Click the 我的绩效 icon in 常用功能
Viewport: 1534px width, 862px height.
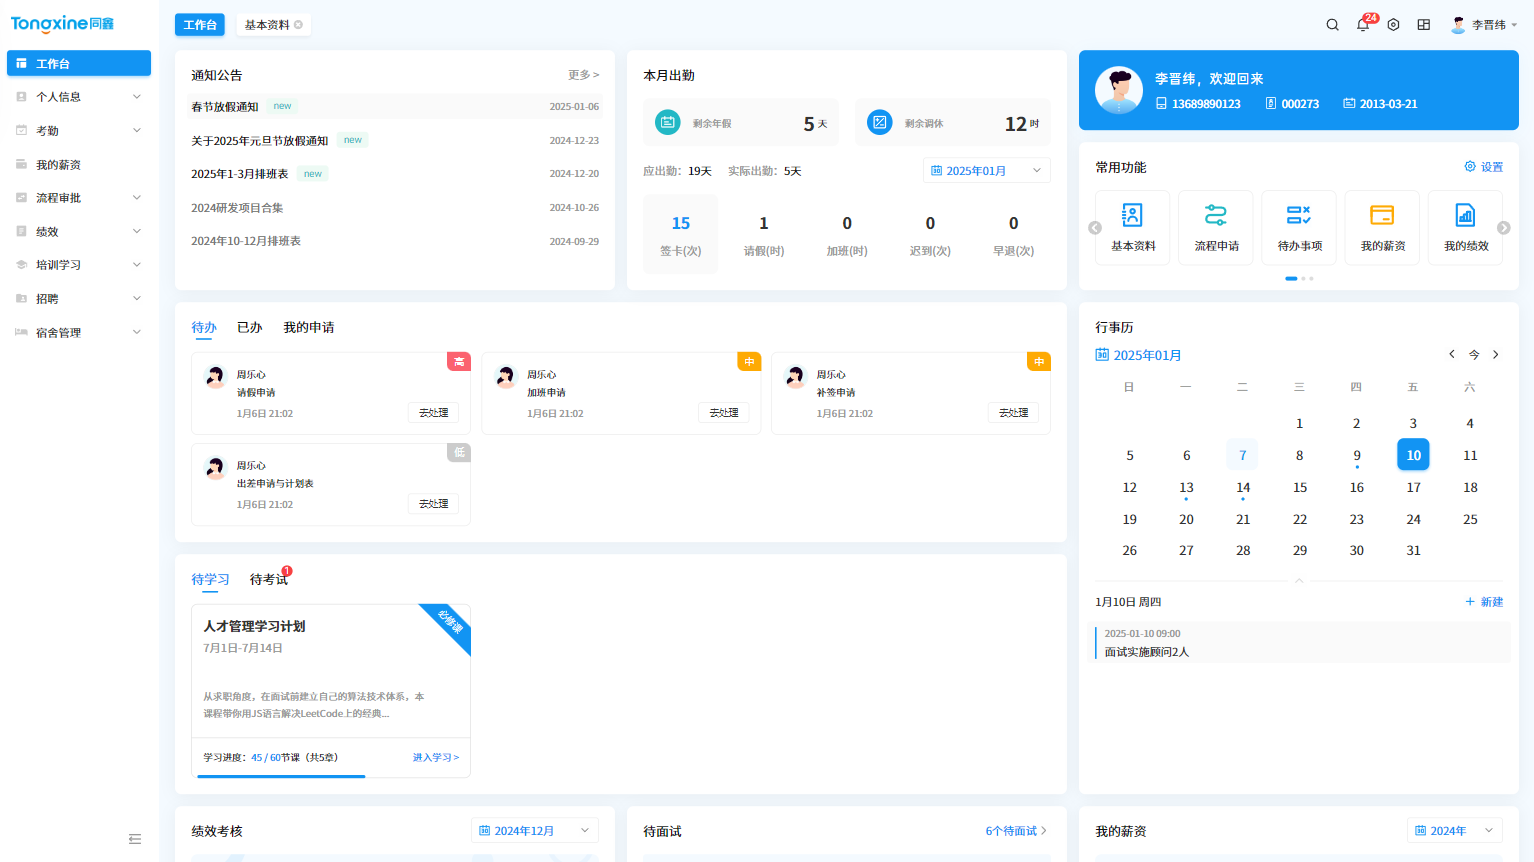(x=1465, y=227)
